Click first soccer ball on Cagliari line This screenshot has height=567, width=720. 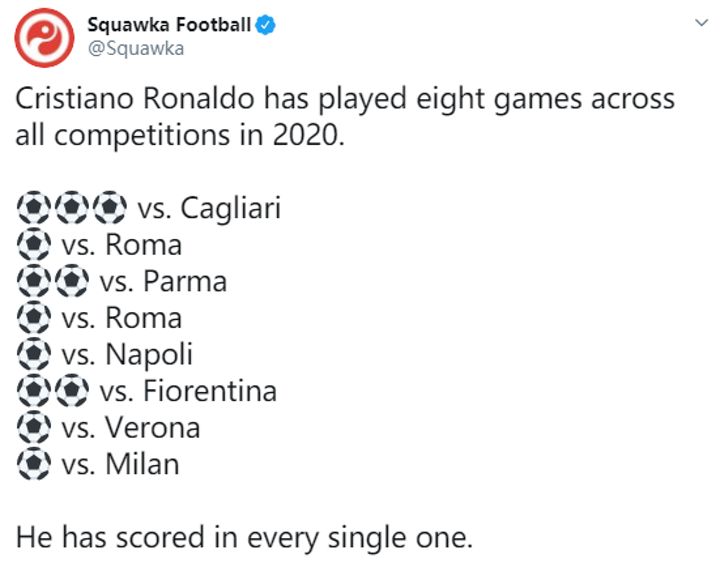click(34, 208)
